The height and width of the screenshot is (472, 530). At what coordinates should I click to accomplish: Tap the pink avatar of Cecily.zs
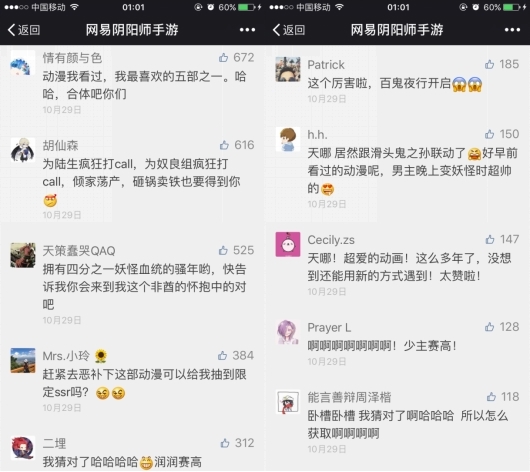tap(288, 244)
